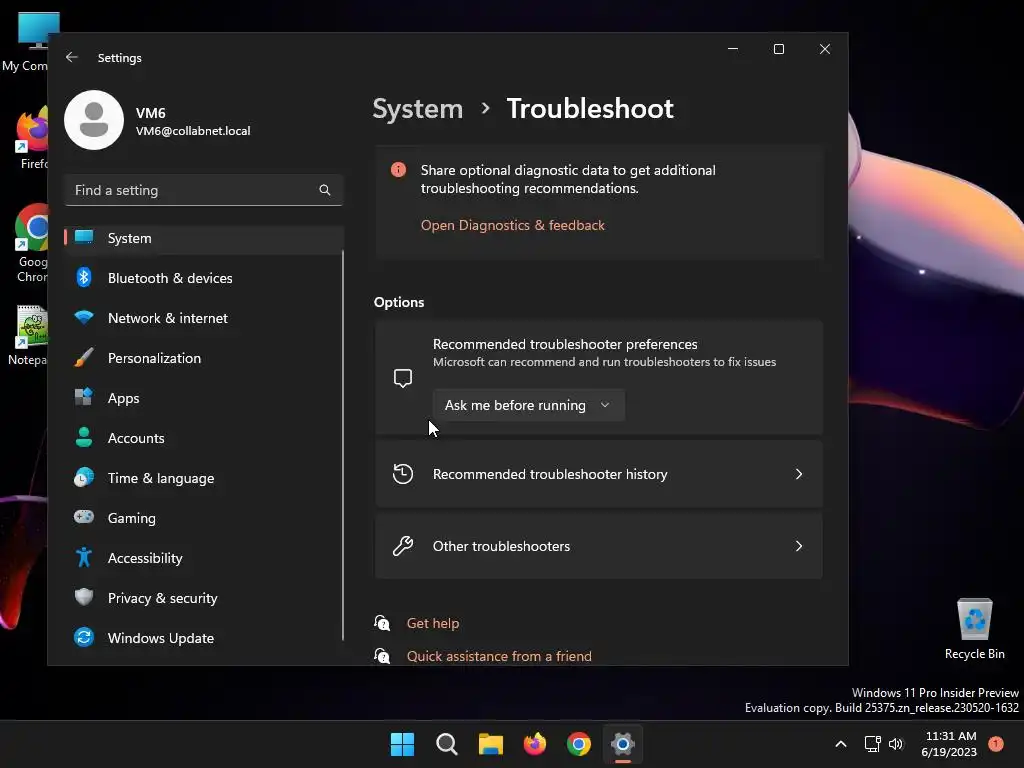Open Privacy & security settings
Viewport: 1024px width, 768px height.
click(x=204, y=598)
